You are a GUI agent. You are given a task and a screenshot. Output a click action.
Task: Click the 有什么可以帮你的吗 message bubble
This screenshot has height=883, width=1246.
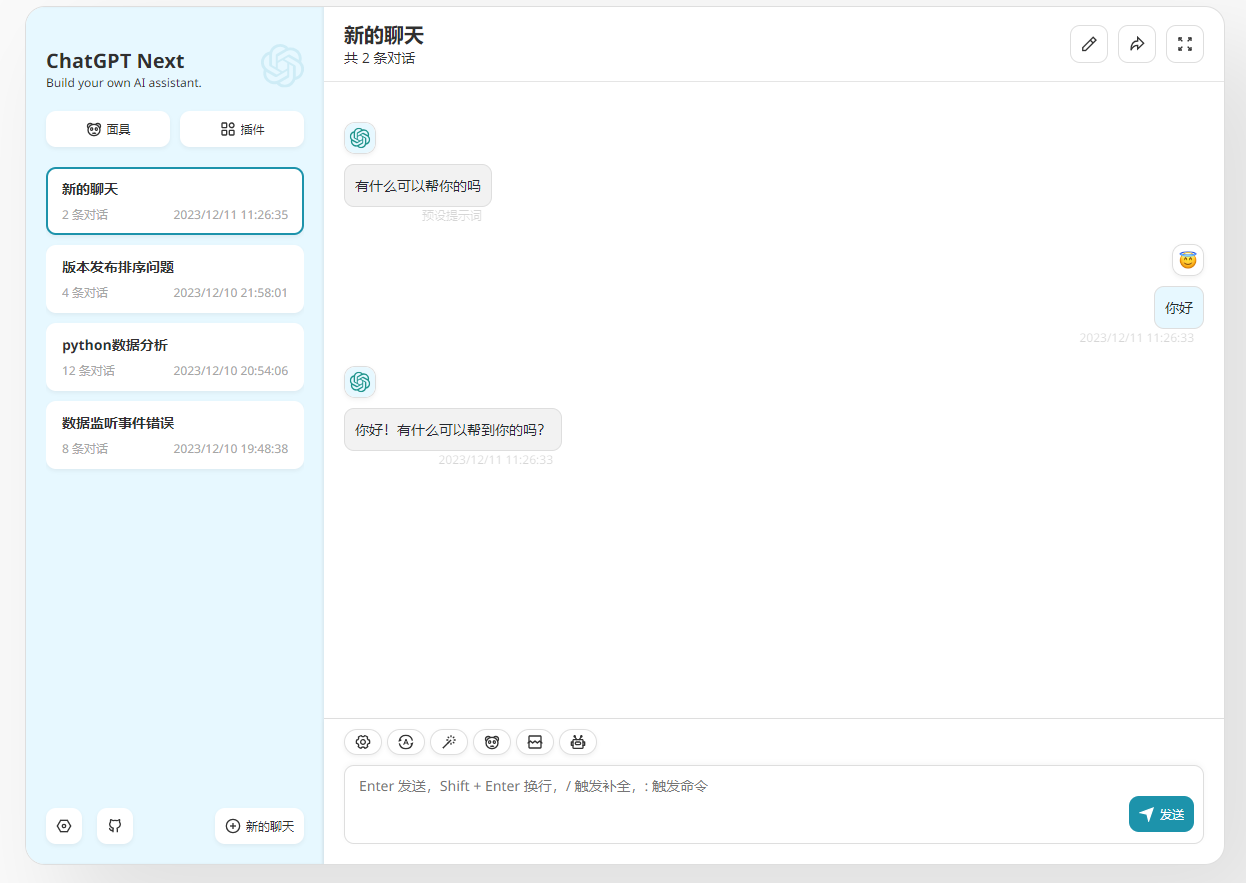coord(418,186)
